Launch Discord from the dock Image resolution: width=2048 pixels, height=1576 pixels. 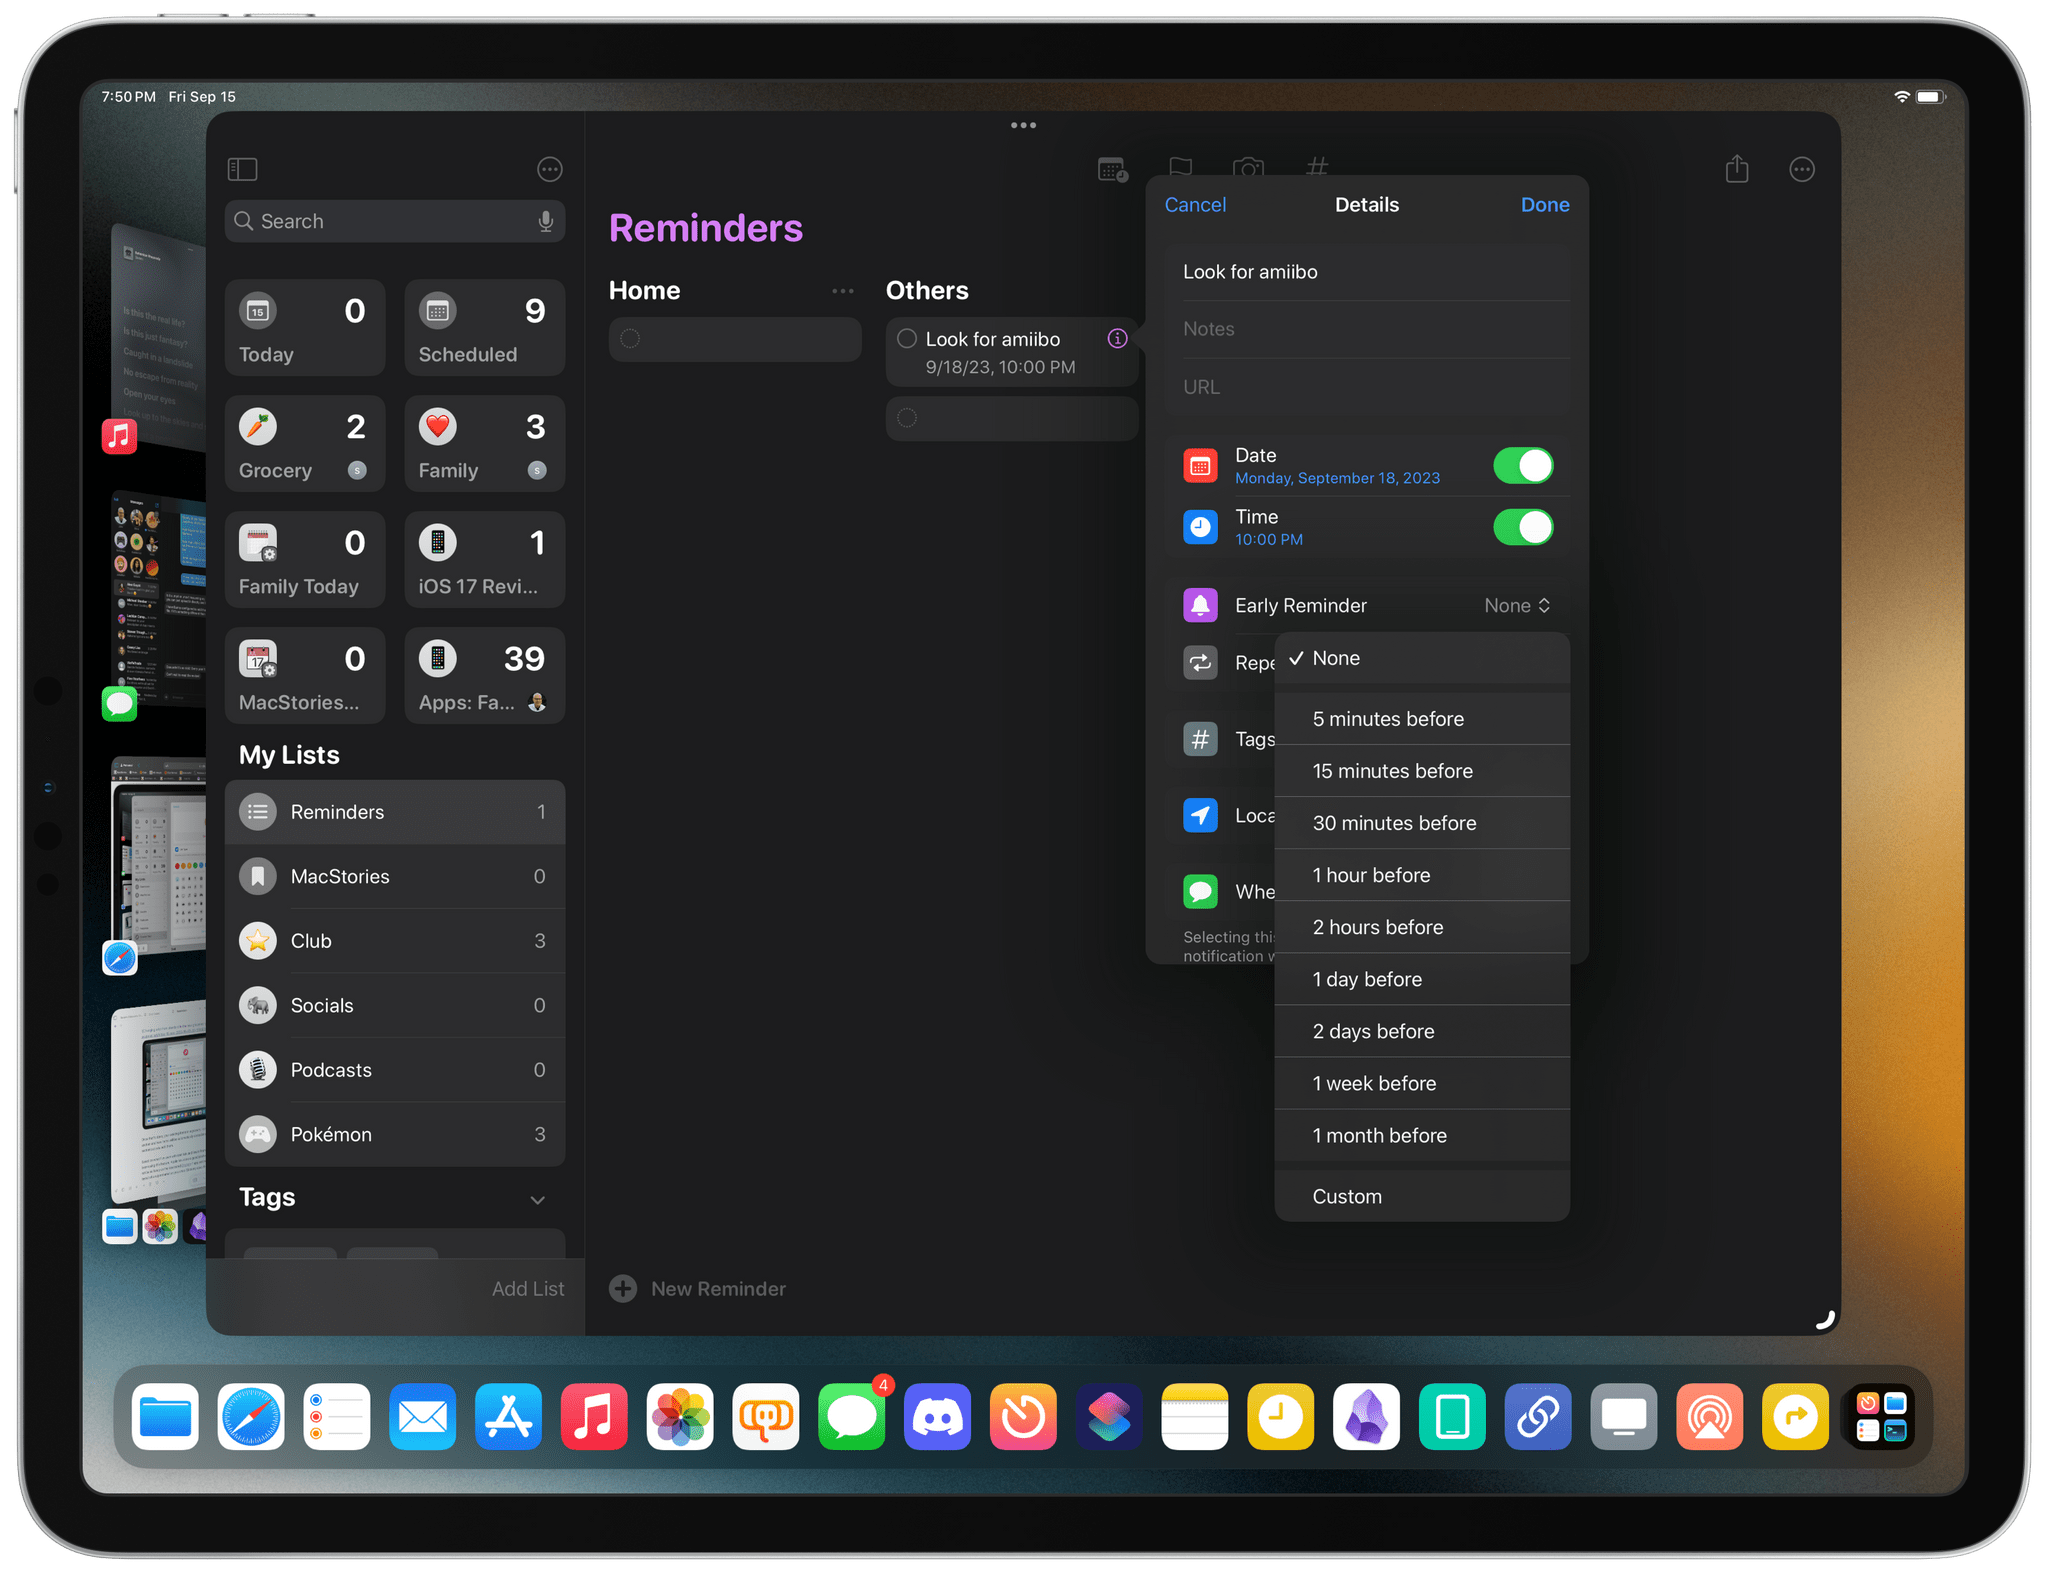(937, 1416)
